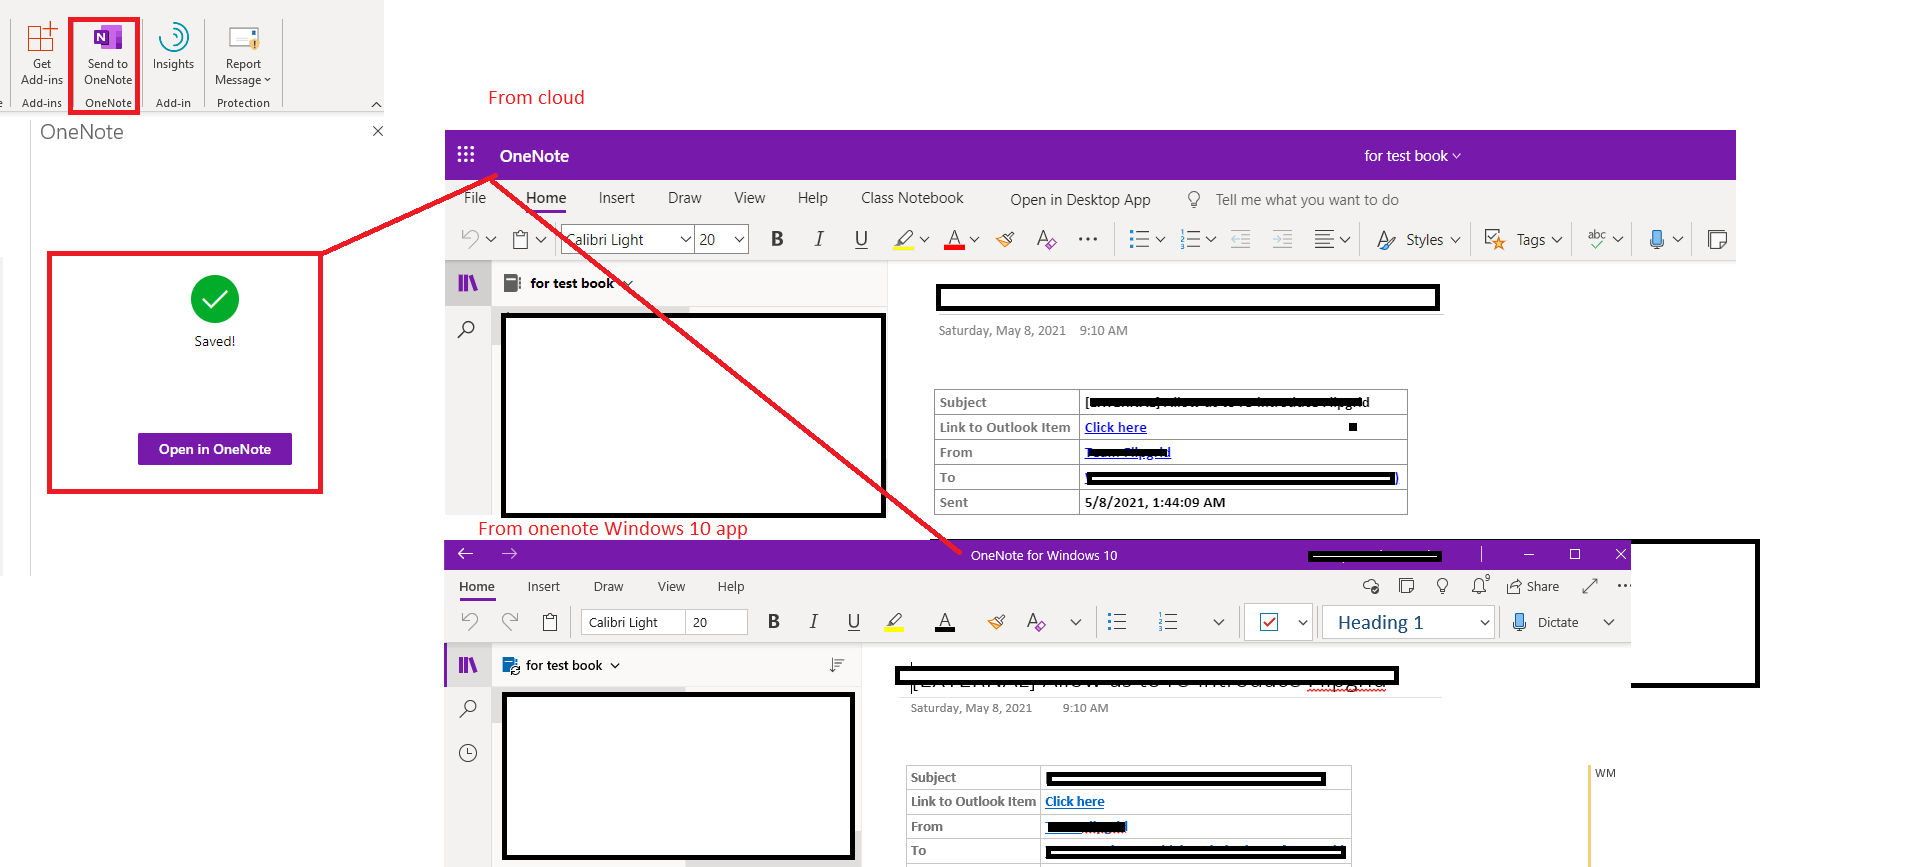Image resolution: width=1908 pixels, height=867 pixels.
Task: Click 'Click here' link in OneNote web table
Action: pyautogui.click(x=1116, y=427)
